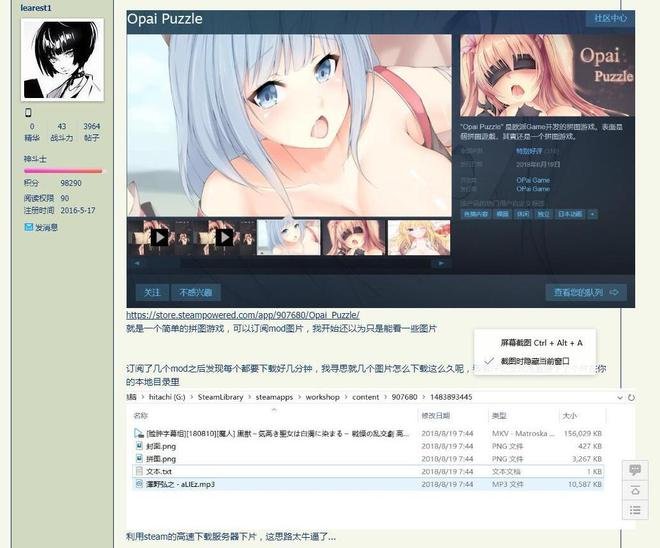The width and height of the screenshot is (660, 548).
Task: Click the 关注 follow button
Action: (x=152, y=292)
